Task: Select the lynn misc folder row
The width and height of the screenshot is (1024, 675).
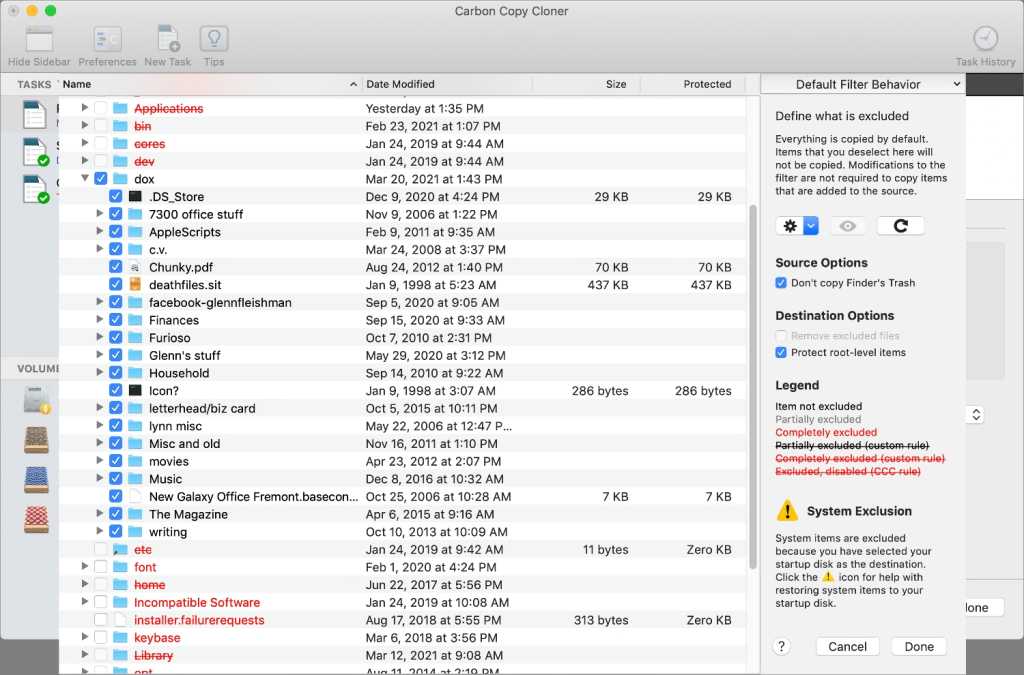Action: click(x=402, y=426)
